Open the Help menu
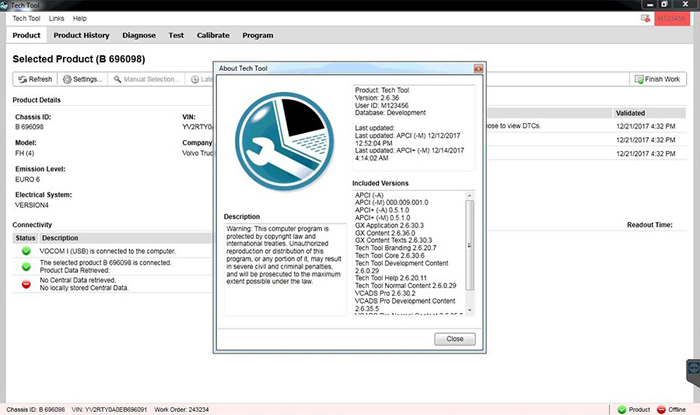The width and height of the screenshot is (700, 415). 79,18
